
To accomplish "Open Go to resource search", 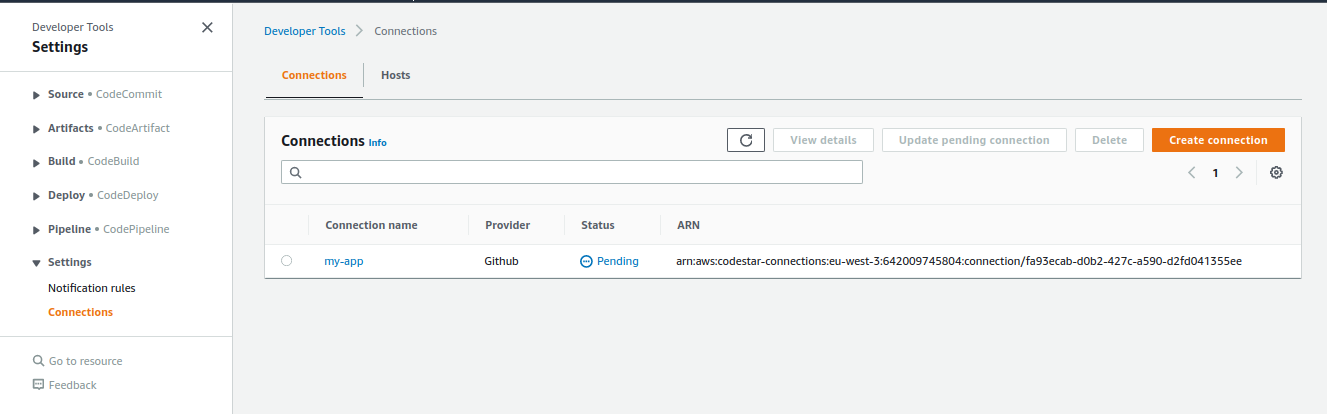I will 85,361.
